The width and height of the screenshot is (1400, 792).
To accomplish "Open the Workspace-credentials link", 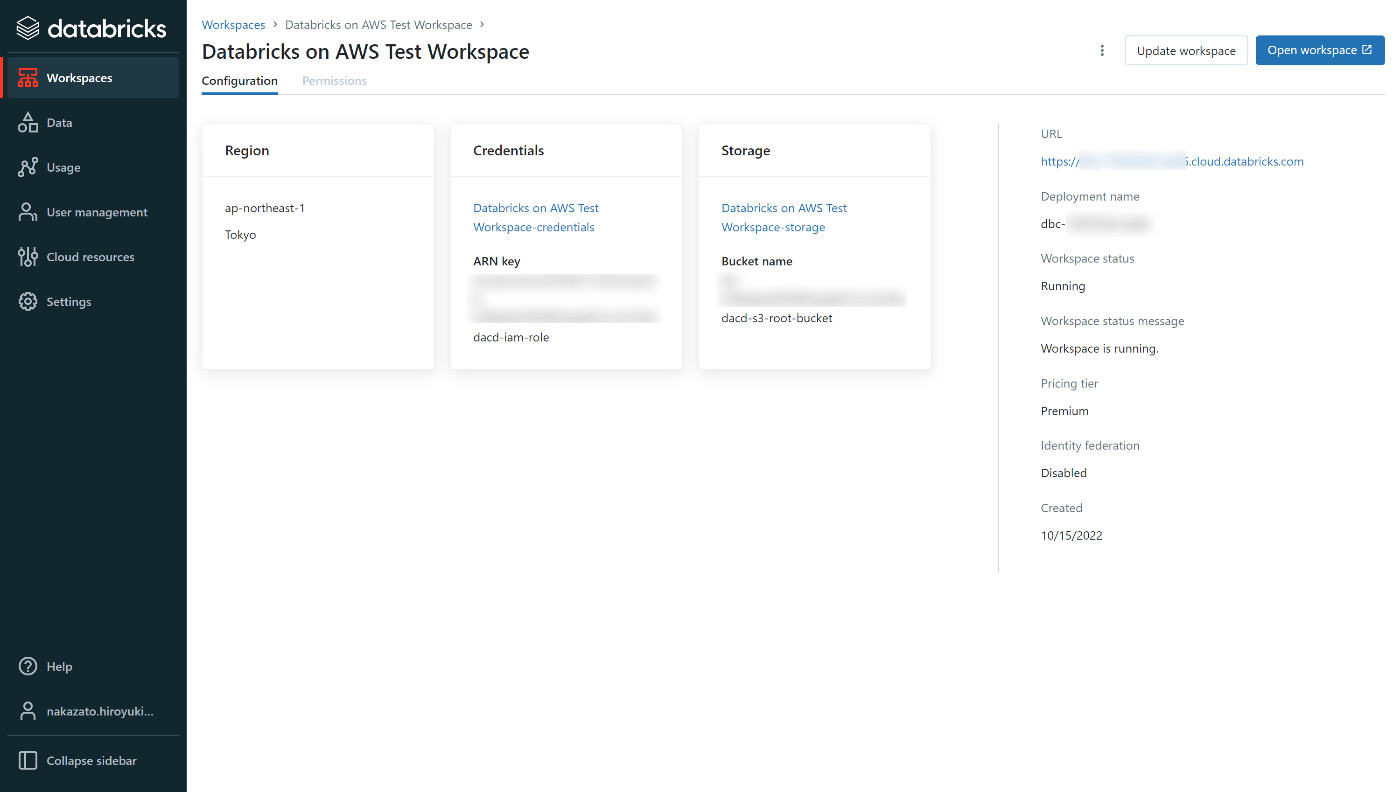I will 536,218.
